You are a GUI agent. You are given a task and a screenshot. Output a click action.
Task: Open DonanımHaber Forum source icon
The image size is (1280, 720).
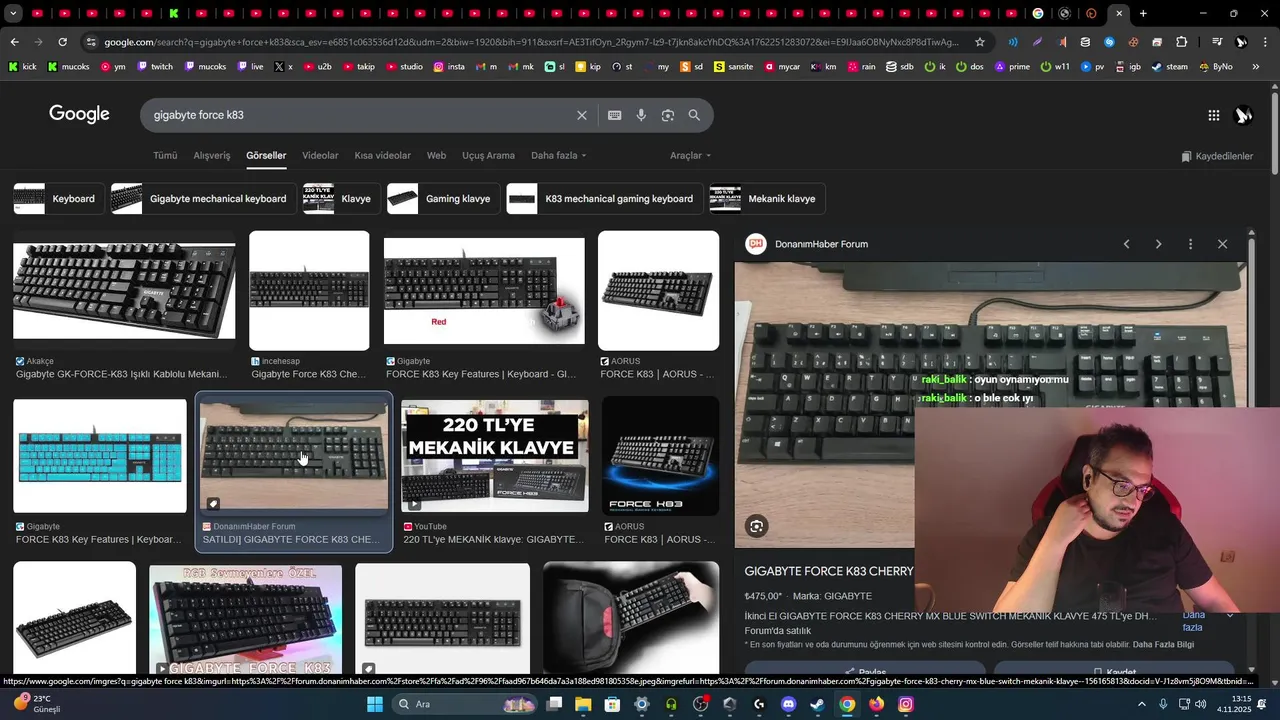click(x=756, y=244)
